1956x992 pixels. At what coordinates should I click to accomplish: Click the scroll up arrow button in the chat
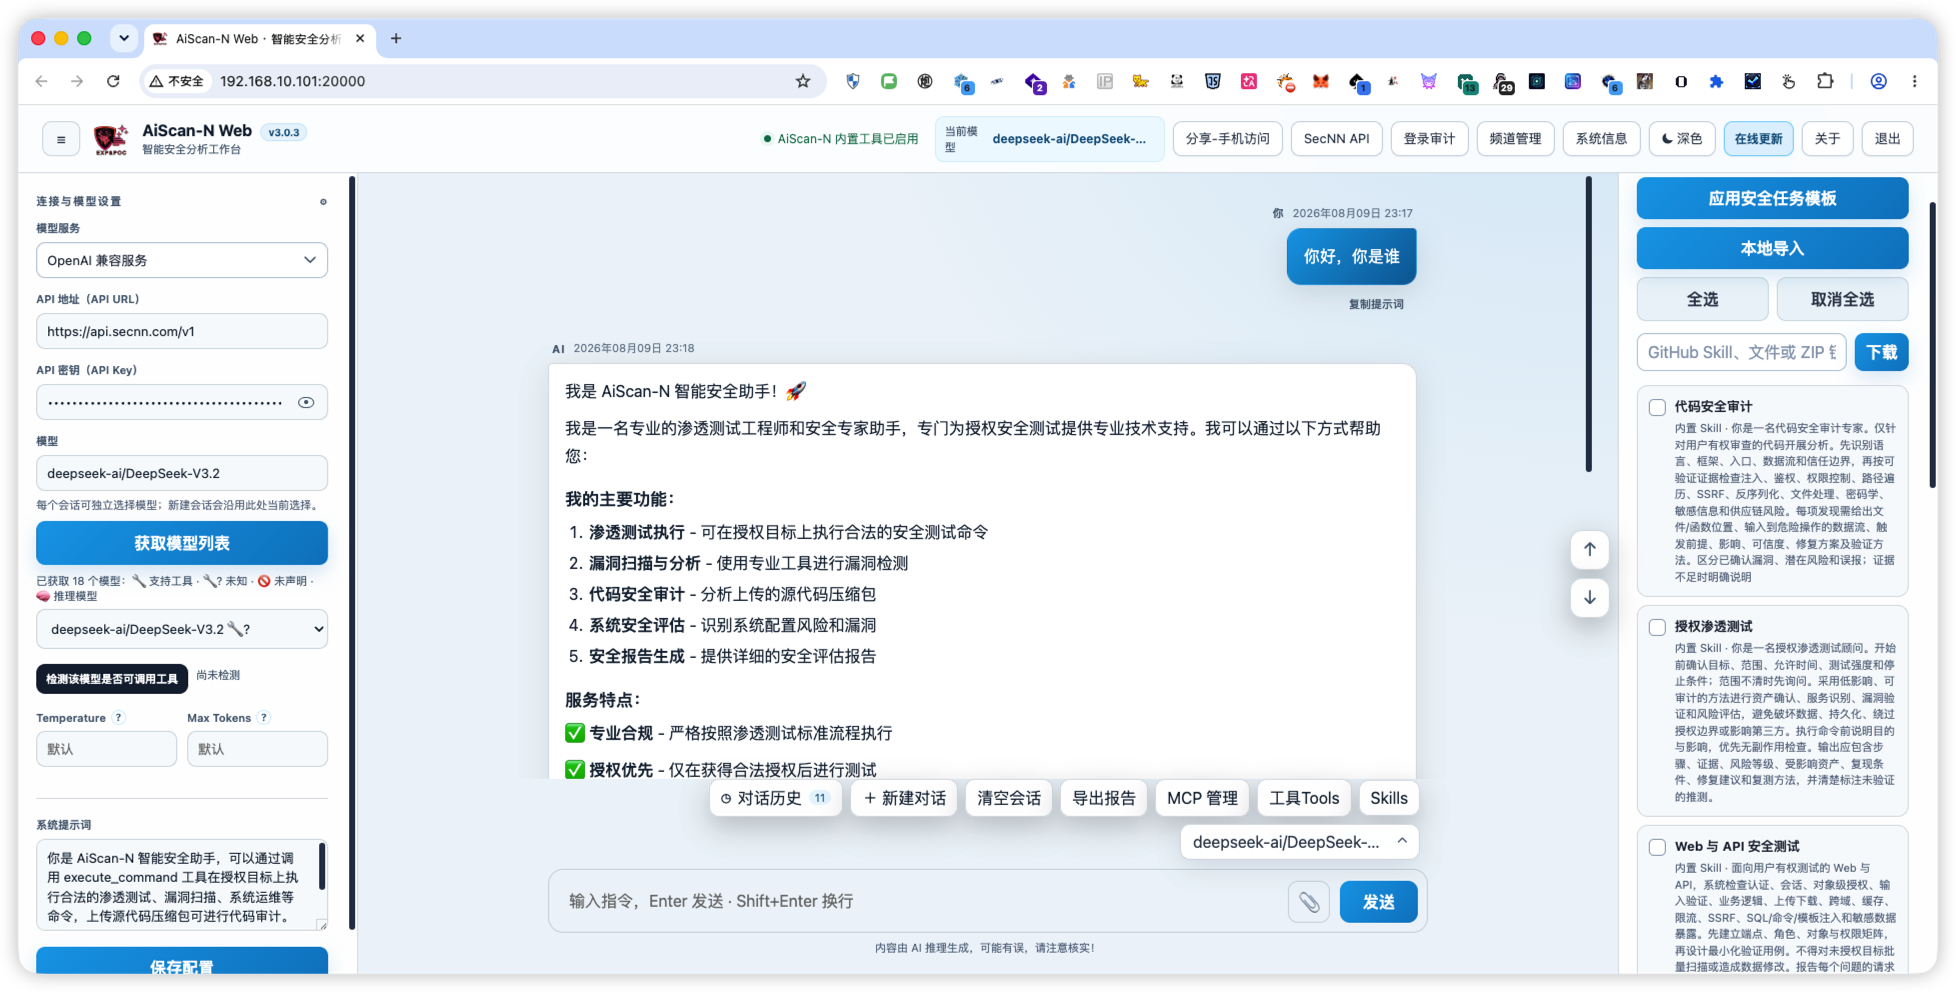1589,549
